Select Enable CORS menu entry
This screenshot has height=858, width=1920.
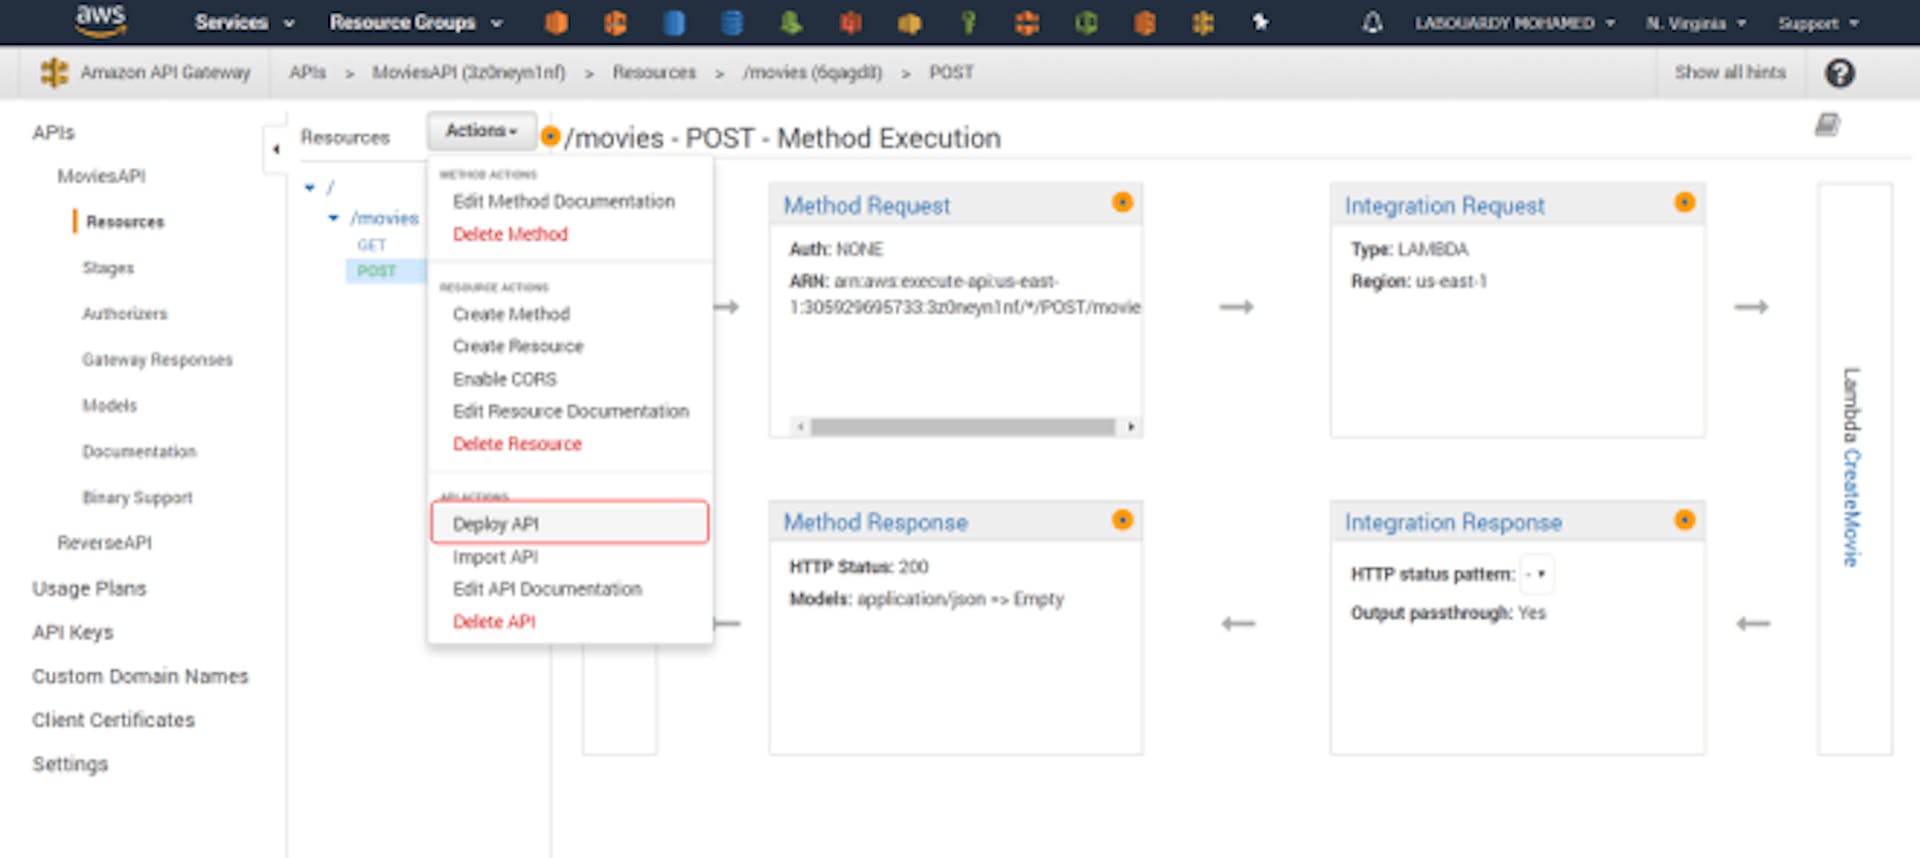[x=504, y=379]
